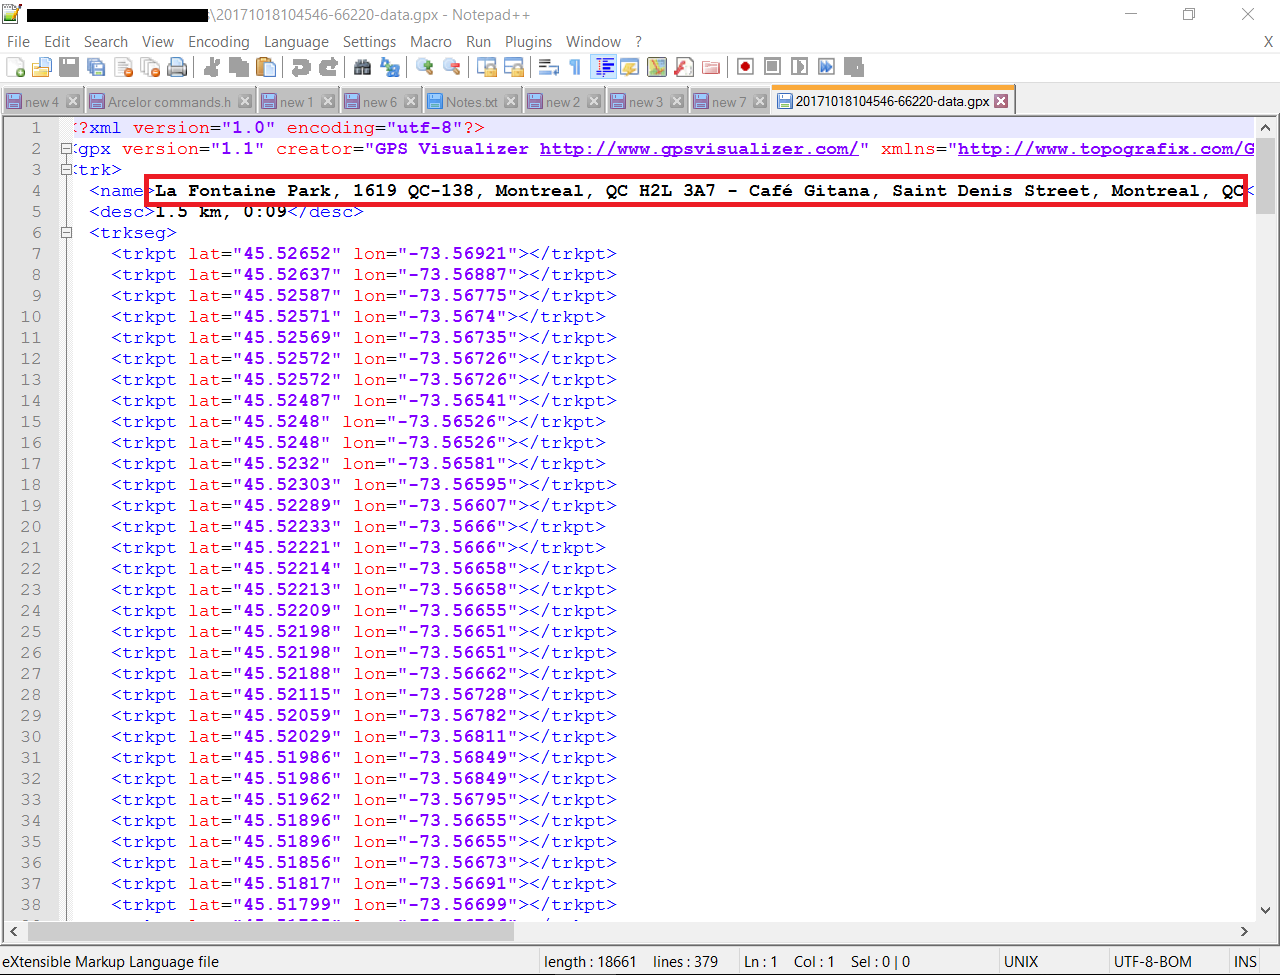The width and height of the screenshot is (1280, 975).
Task: Click the Redo toolbar icon
Action: [x=328, y=67]
